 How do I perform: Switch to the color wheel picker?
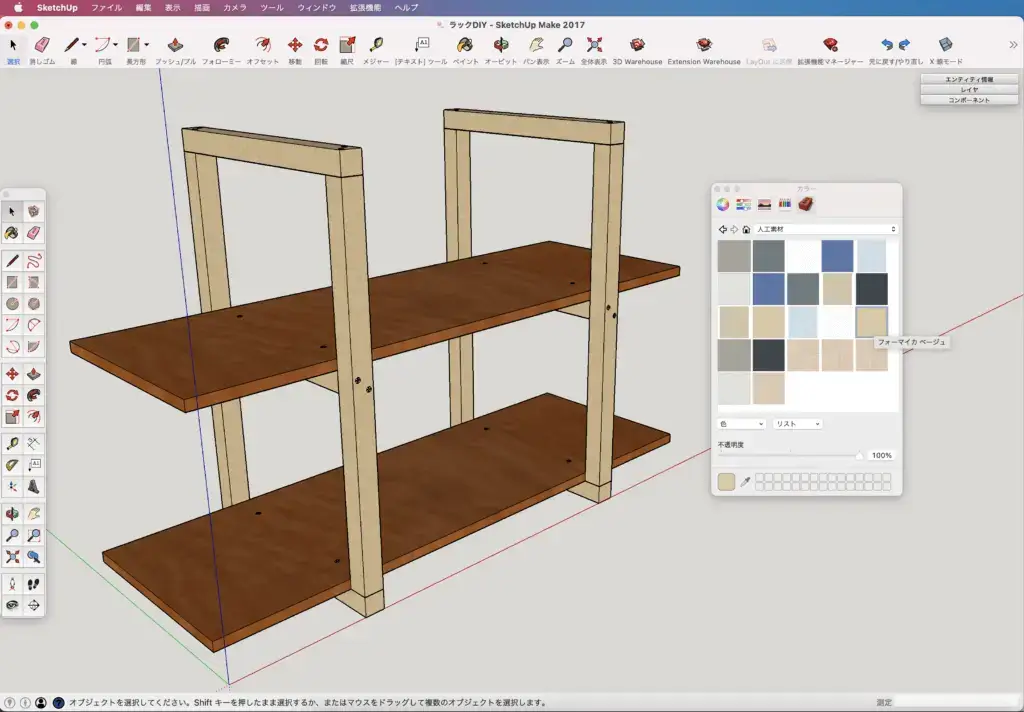click(722, 204)
